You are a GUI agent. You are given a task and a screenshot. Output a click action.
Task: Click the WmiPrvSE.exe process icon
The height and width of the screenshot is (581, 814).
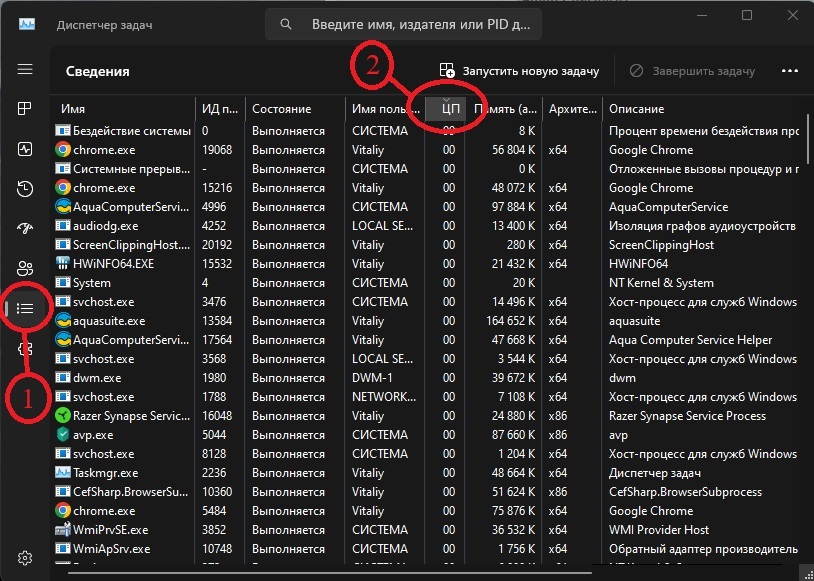click(63, 530)
